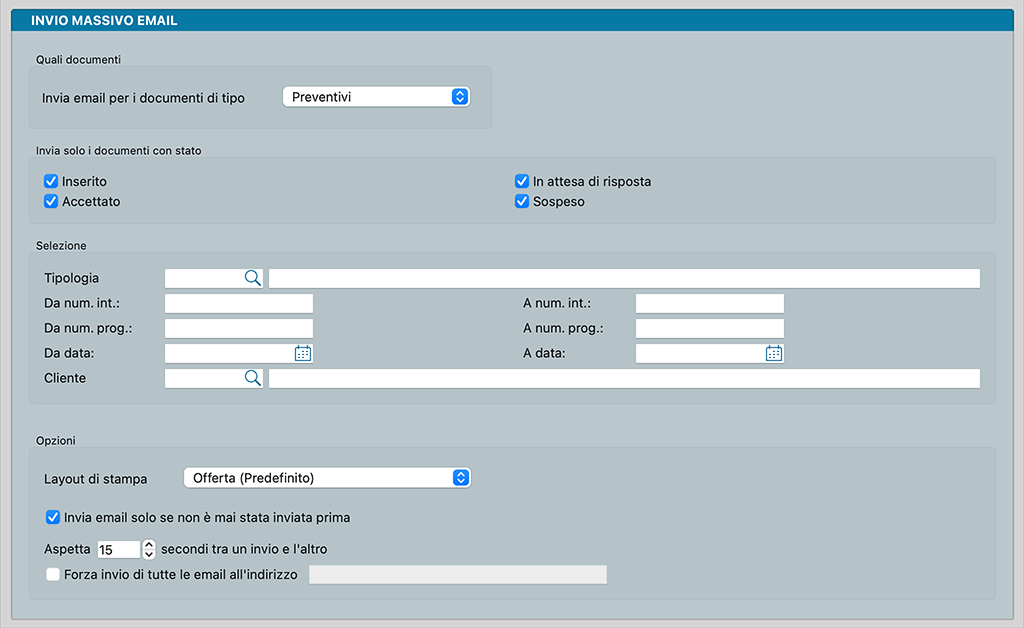Toggle the In attesa di risposta checkbox
This screenshot has width=1024, height=628.
click(x=522, y=182)
